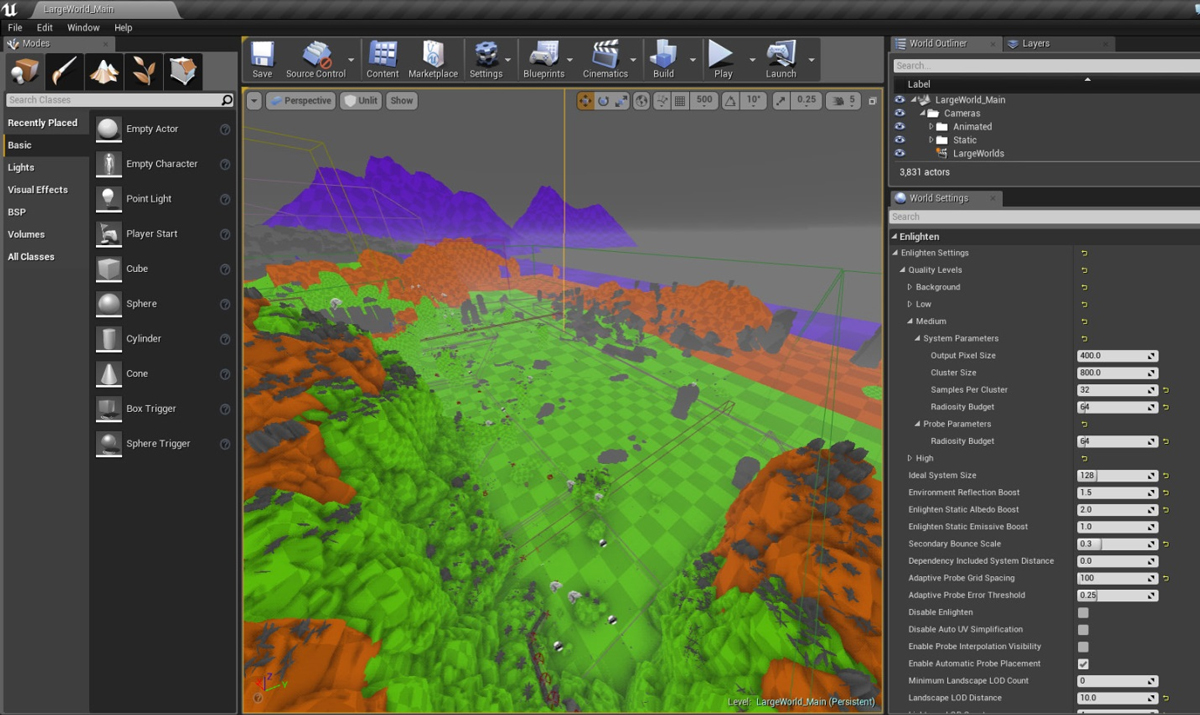The image size is (1200, 715).
Task: Open the Window menu
Action: (83, 28)
